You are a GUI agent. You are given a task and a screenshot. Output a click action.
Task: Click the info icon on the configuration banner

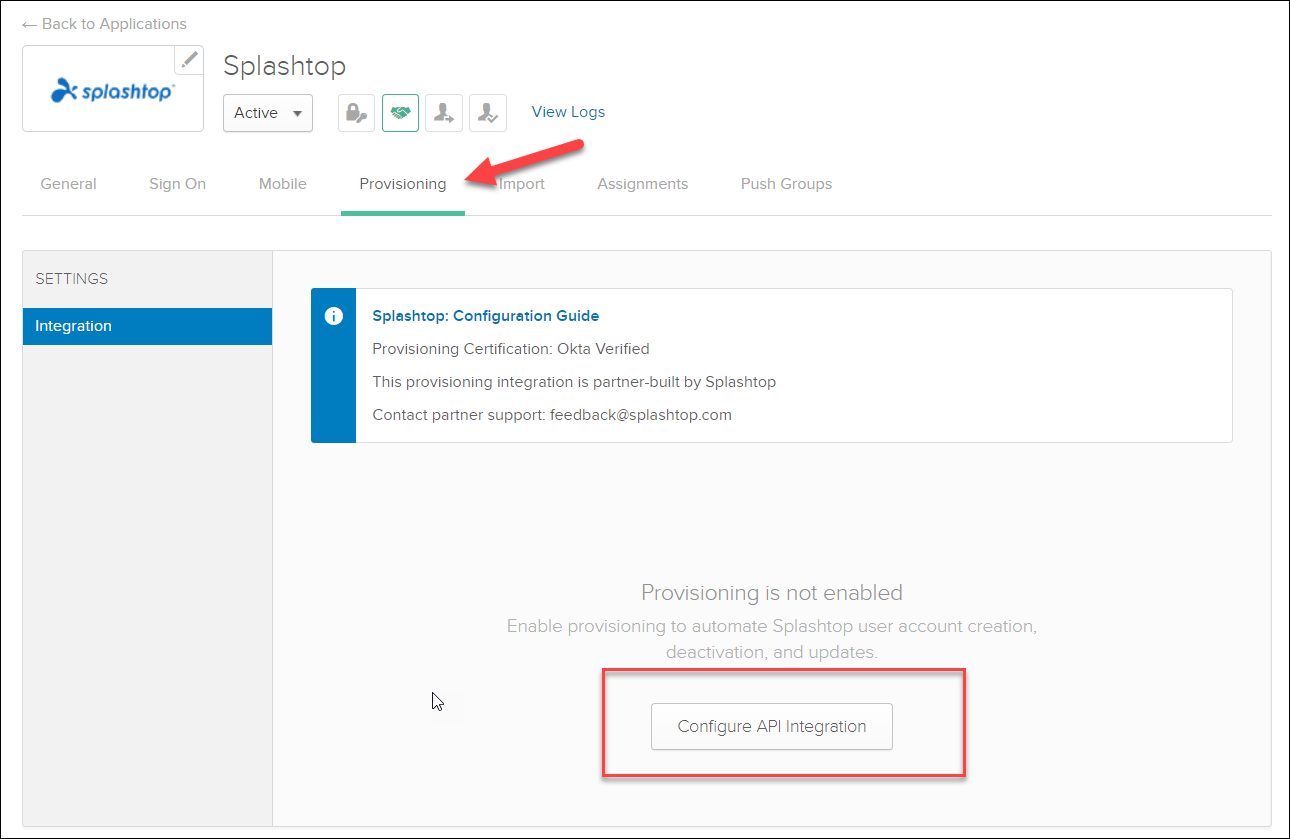[x=333, y=316]
